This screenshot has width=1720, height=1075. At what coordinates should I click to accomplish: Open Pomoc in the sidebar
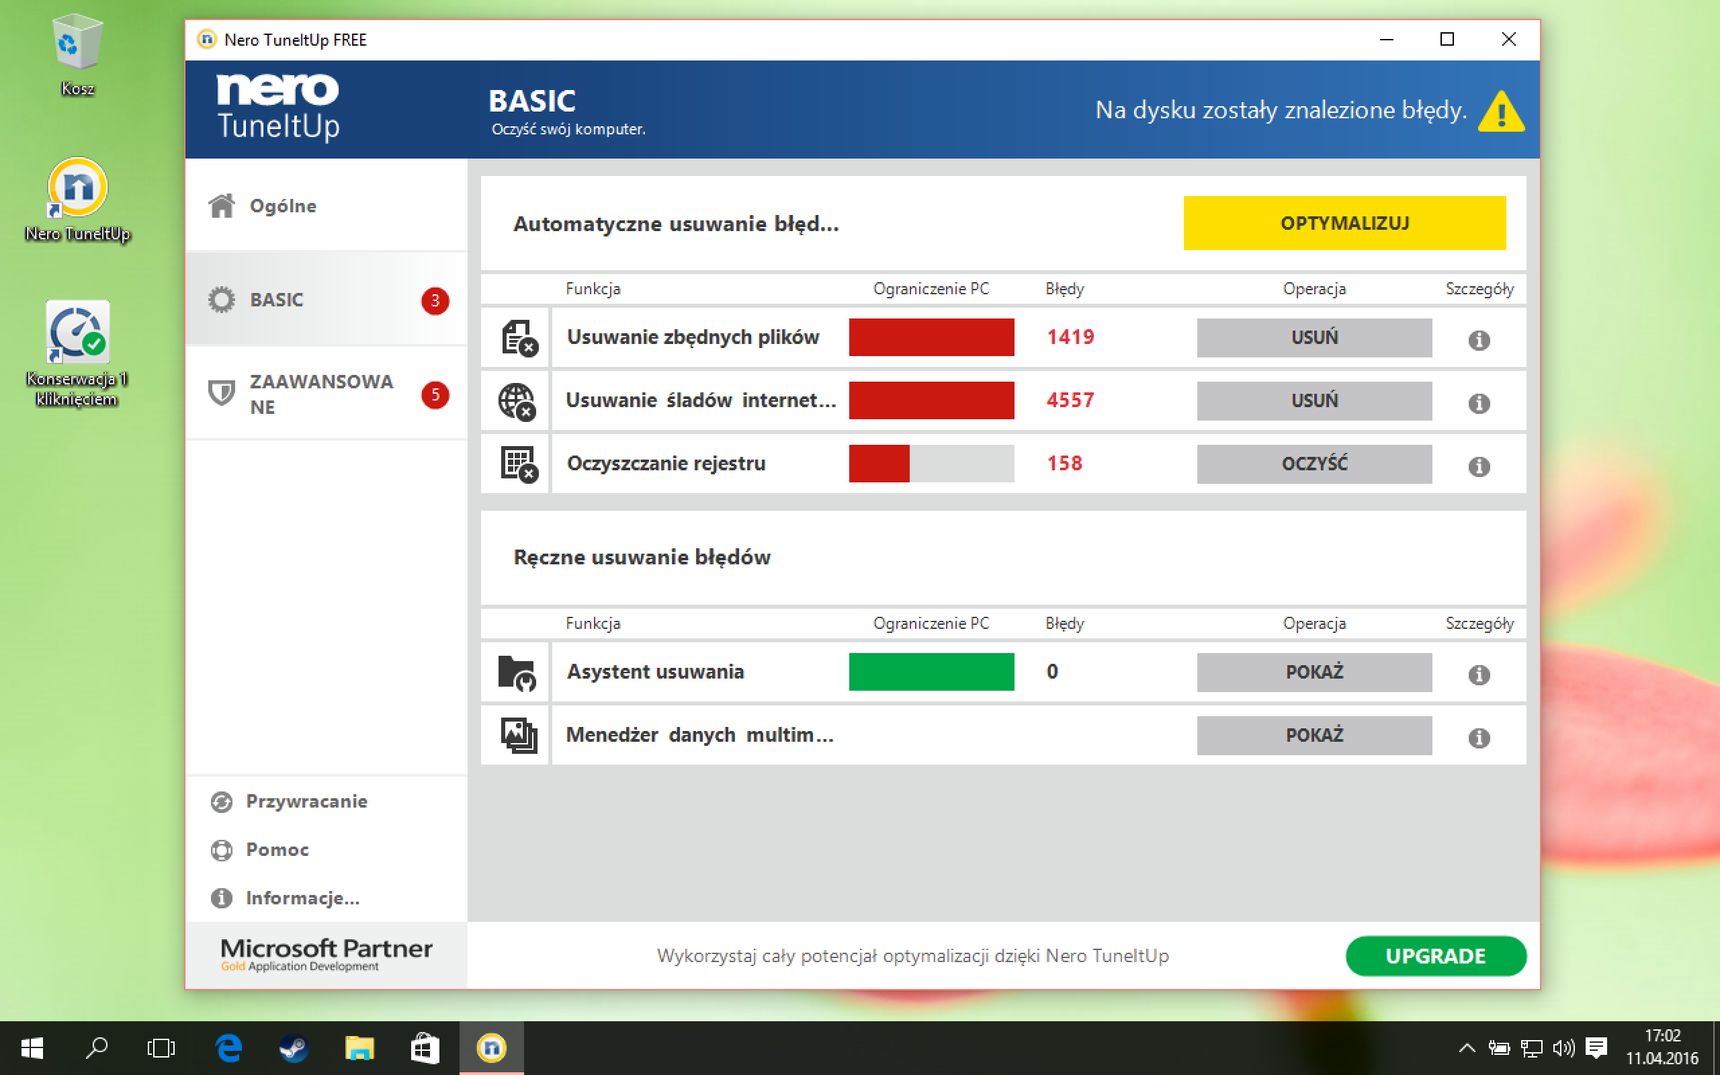pos(277,850)
